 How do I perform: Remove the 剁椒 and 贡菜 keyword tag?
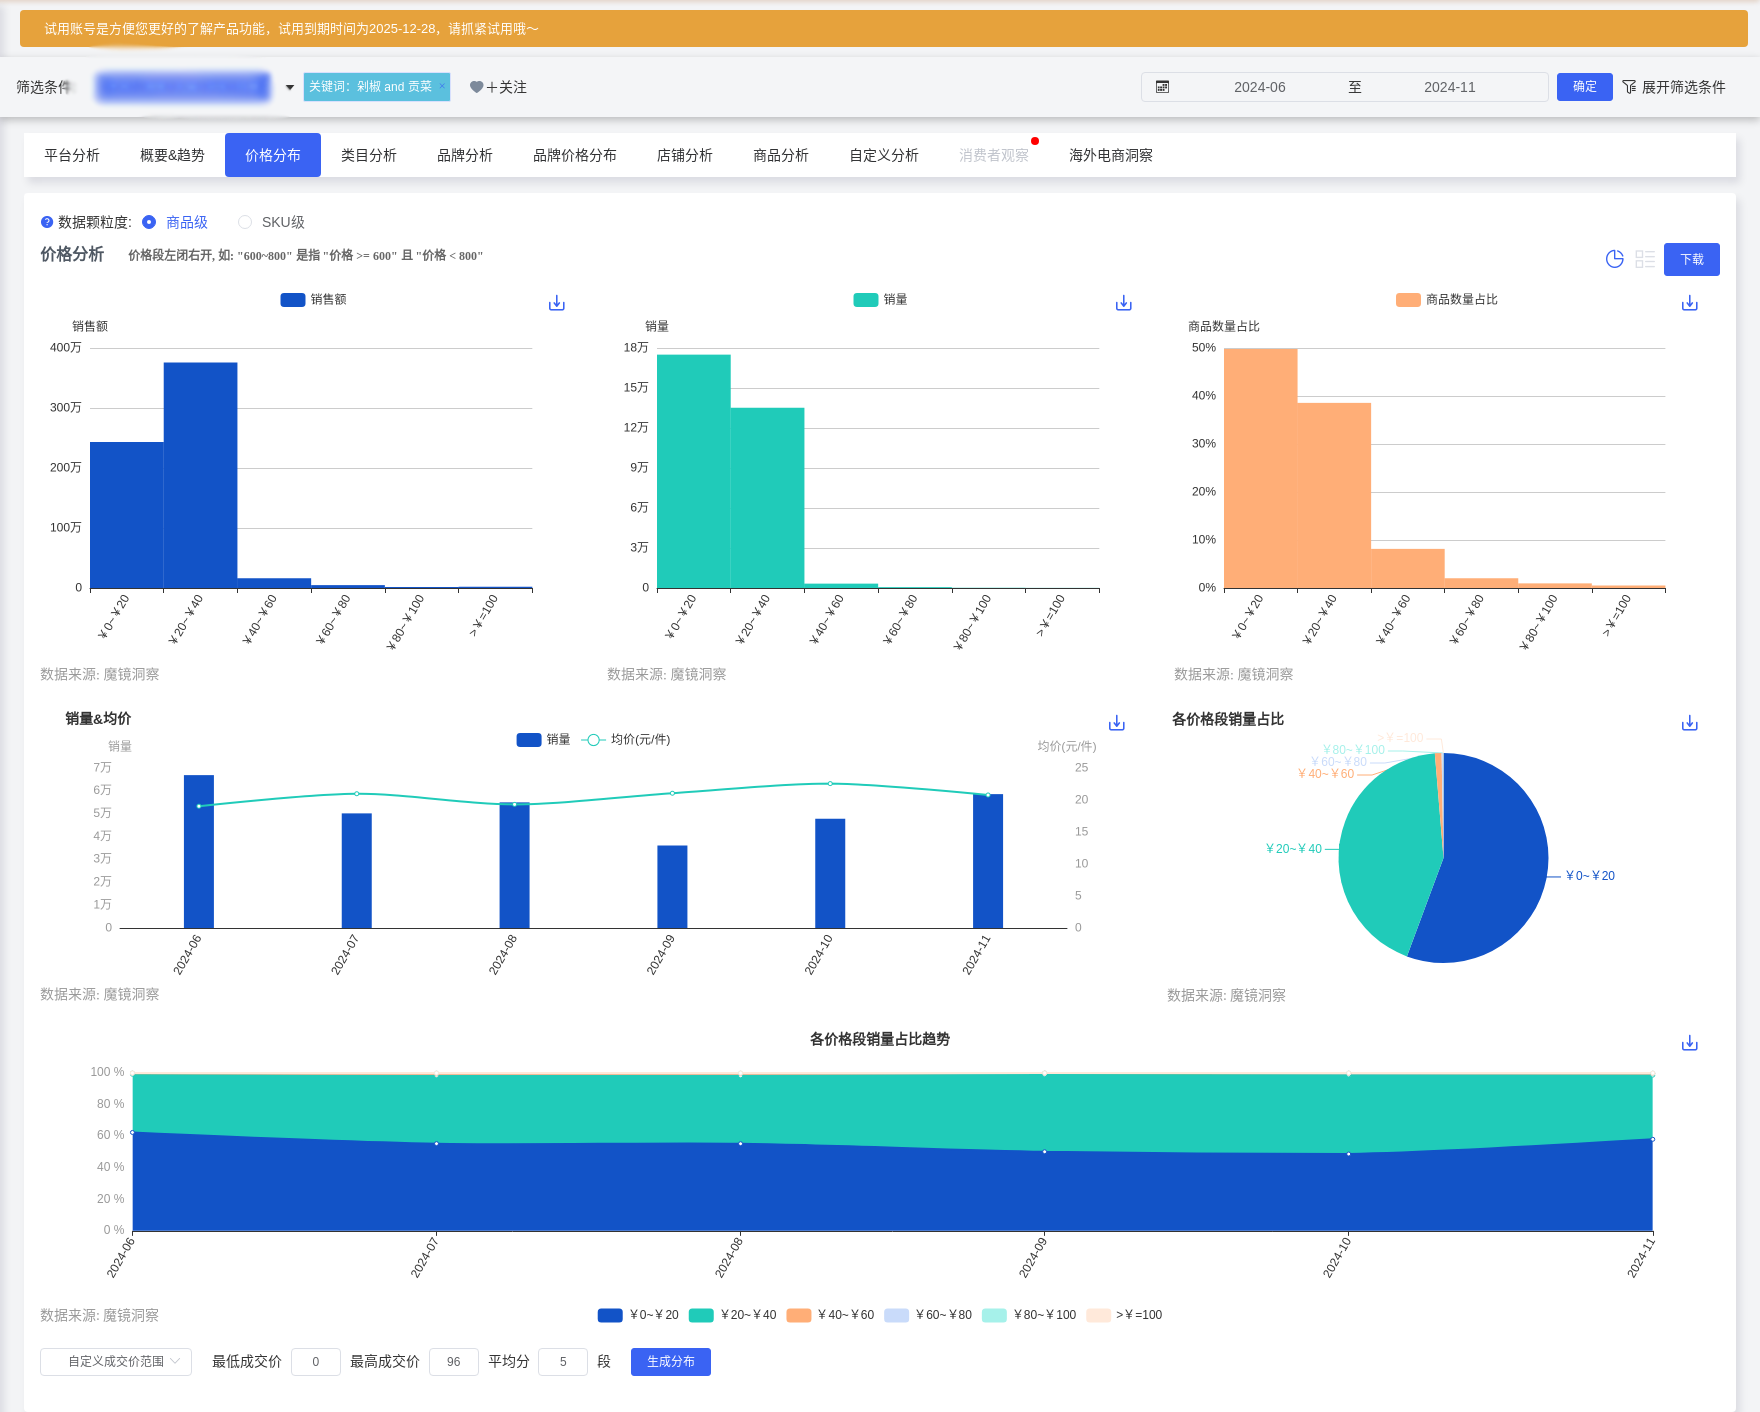pyautogui.click(x=442, y=86)
